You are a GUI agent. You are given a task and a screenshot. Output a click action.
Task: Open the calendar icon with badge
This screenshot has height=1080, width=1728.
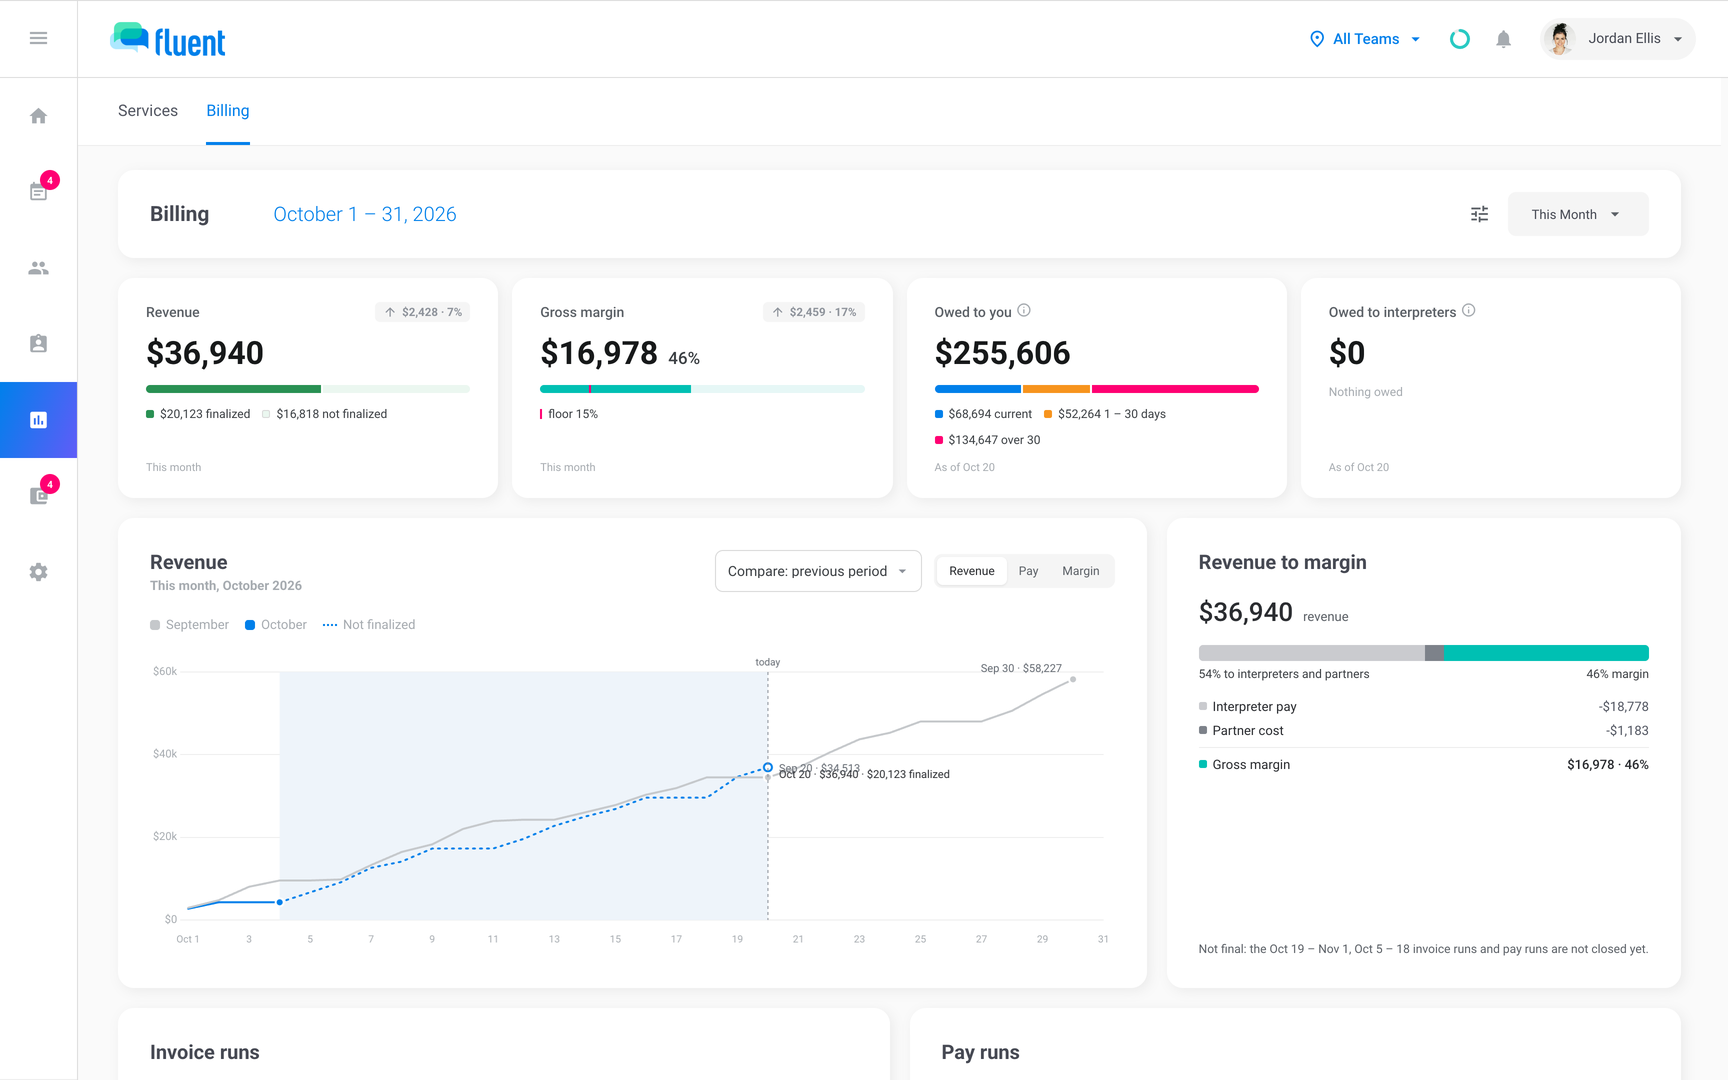(38, 192)
